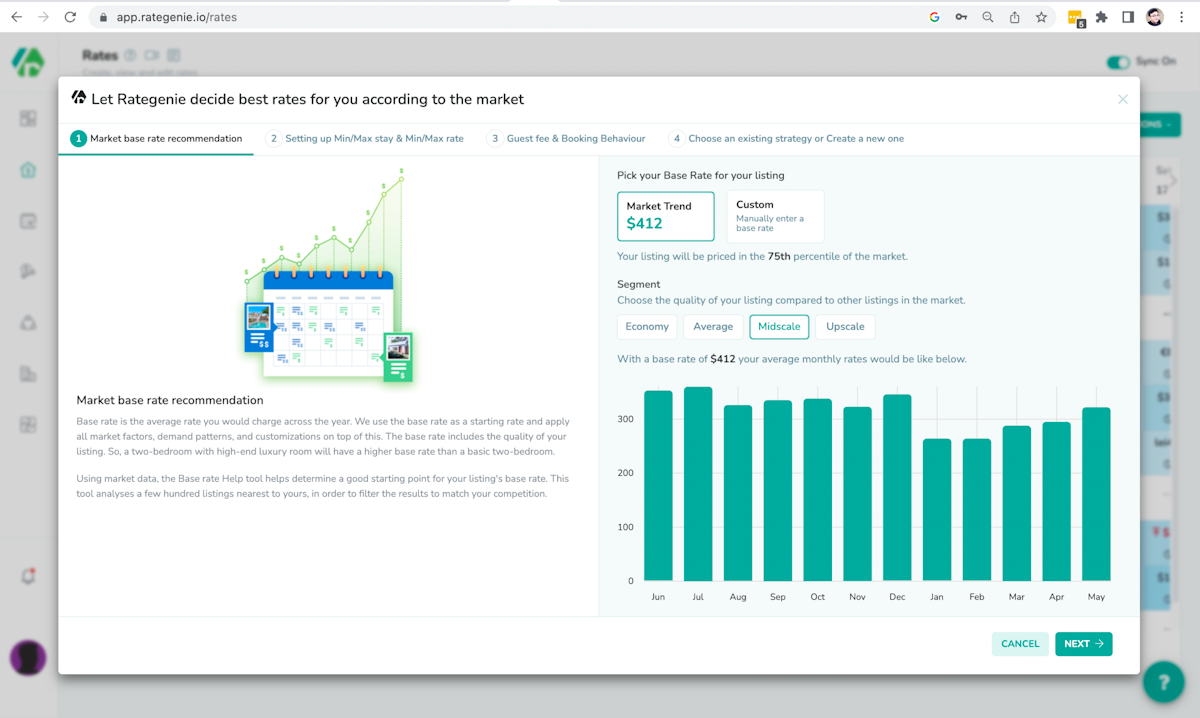Bookmark the page with the star icon
The height and width of the screenshot is (718, 1200).
[x=1041, y=17]
